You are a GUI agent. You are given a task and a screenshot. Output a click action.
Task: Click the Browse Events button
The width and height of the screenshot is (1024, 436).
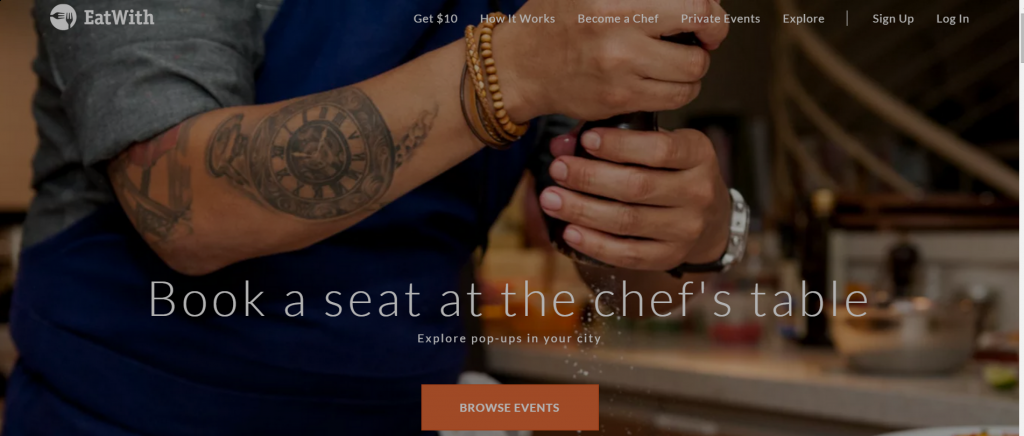509,407
